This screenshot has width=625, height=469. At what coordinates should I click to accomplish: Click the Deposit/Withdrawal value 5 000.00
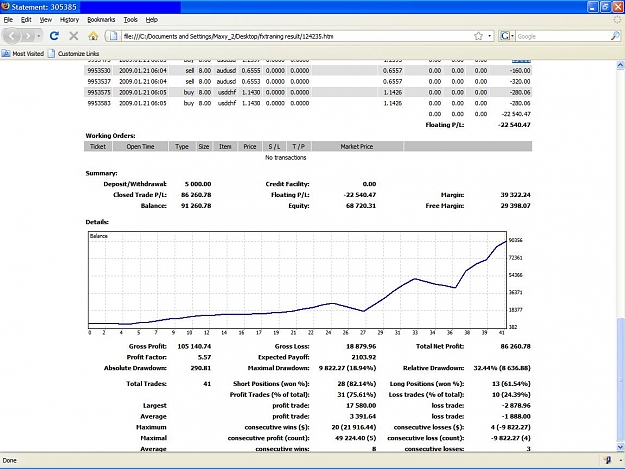coord(198,184)
